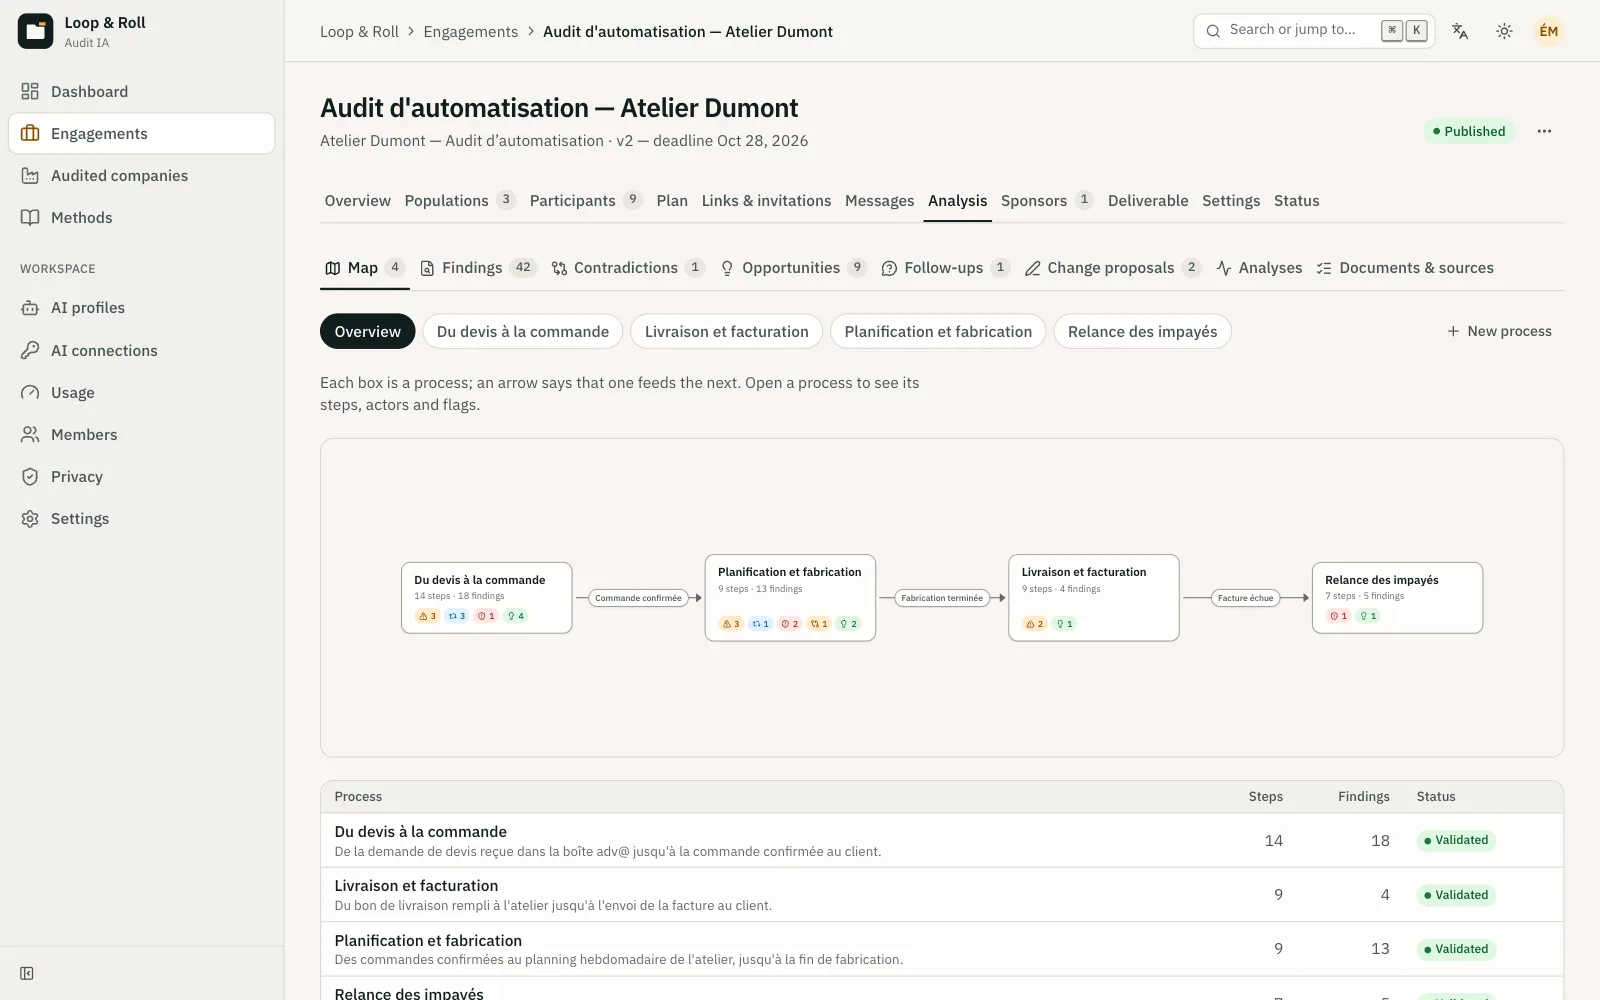Open Documents & sources sub-tab
Viewport: 1600px width, 1000px height.
coord(1405,268)
